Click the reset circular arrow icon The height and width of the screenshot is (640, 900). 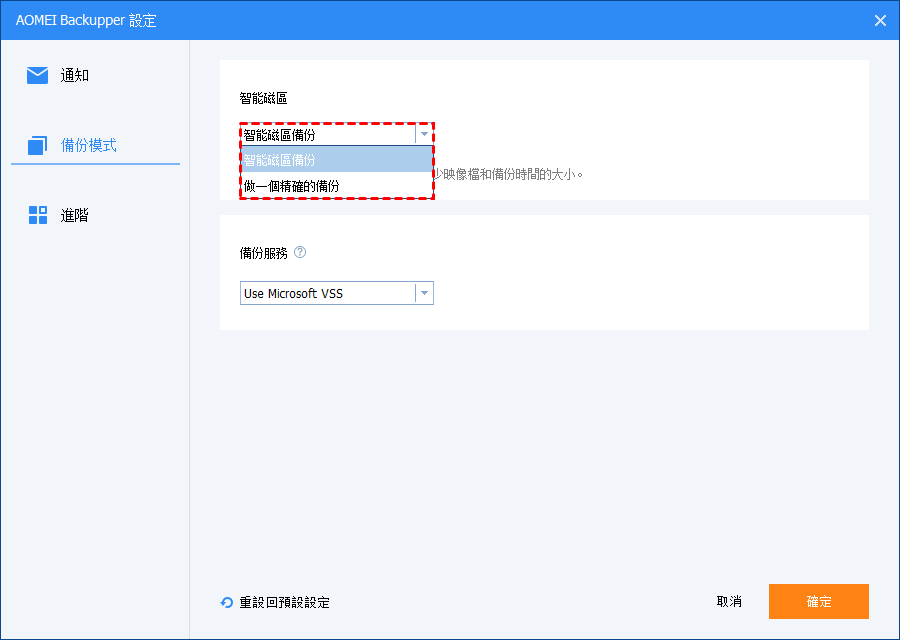pyautogui.click(x=227, y=602)
